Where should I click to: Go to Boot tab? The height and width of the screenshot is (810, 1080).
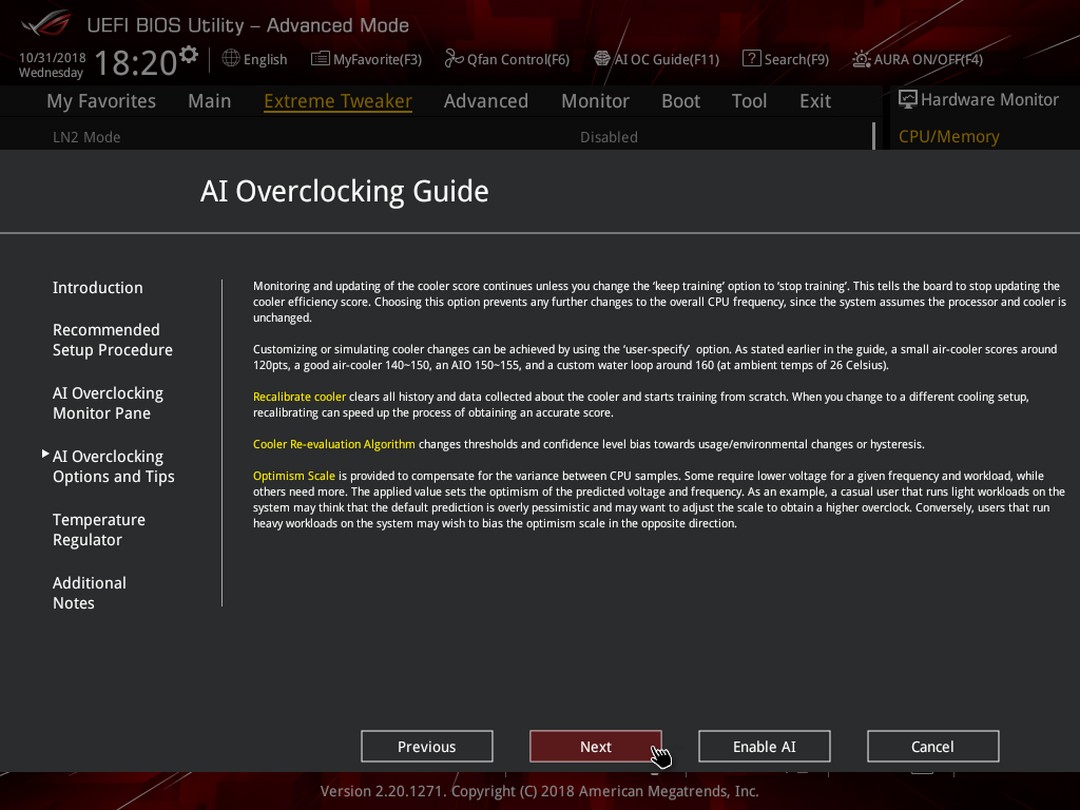click(x=681, y=101)
